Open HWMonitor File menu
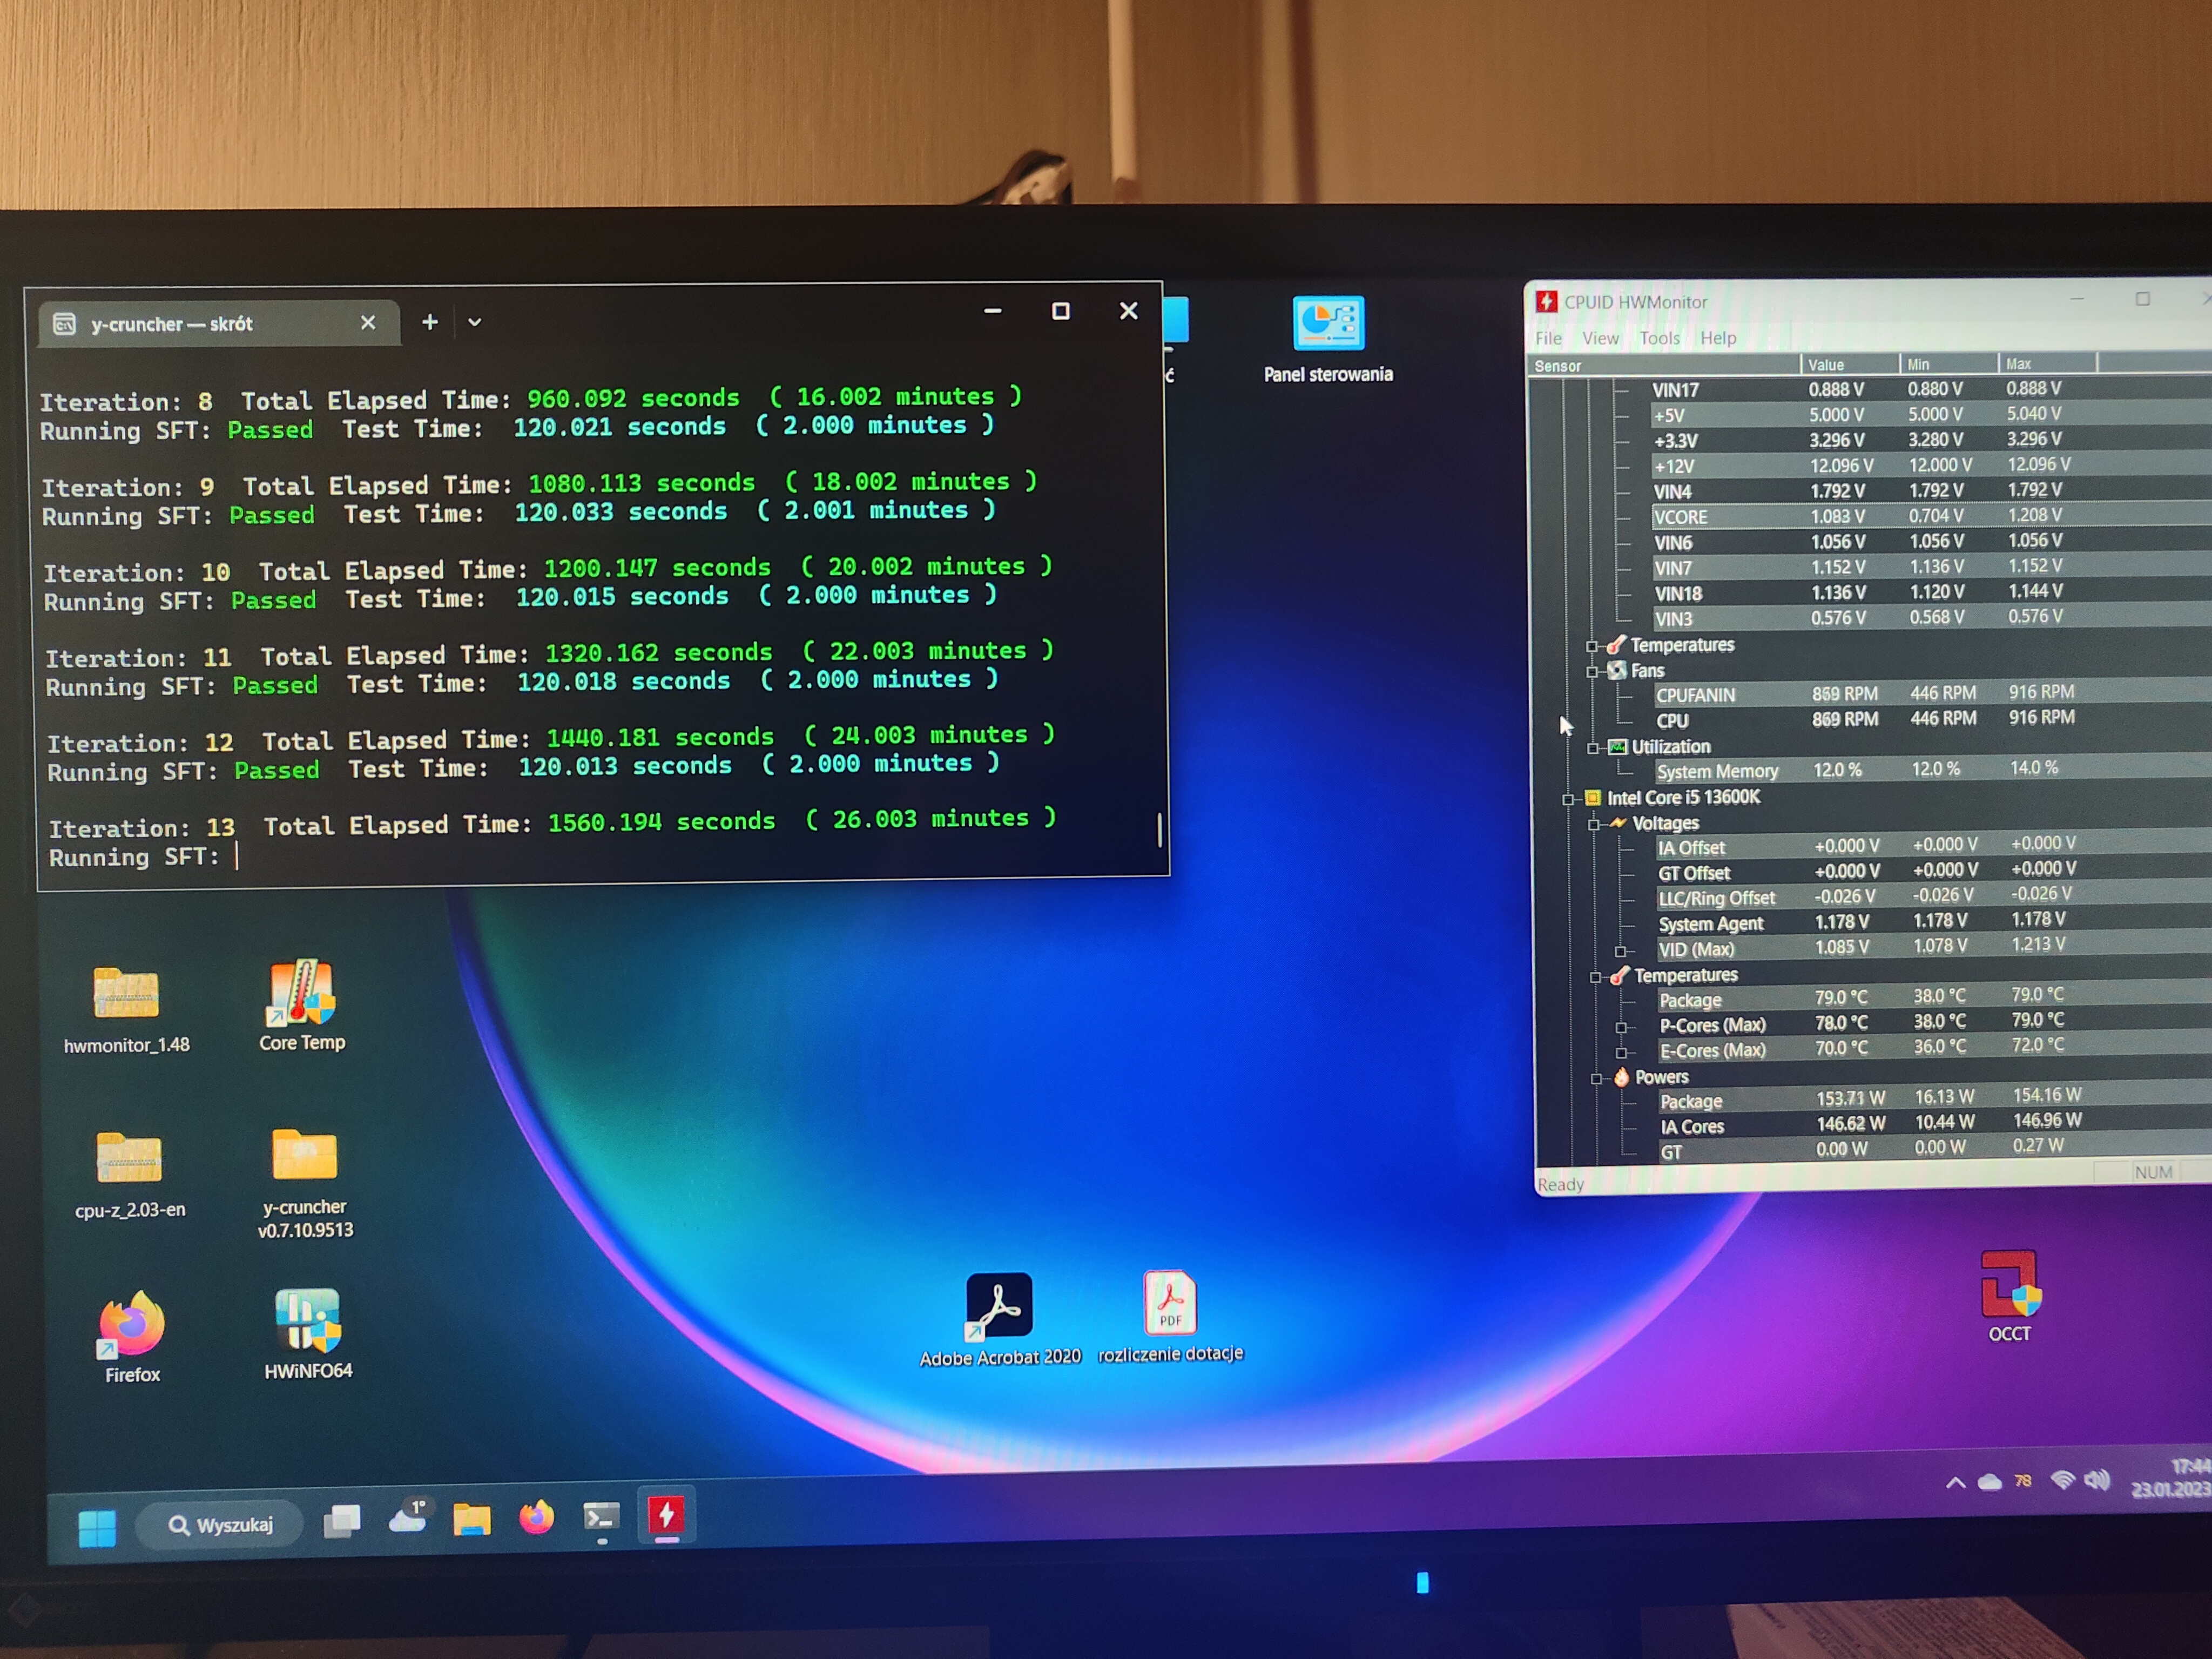 click(x=1548, y=339)
